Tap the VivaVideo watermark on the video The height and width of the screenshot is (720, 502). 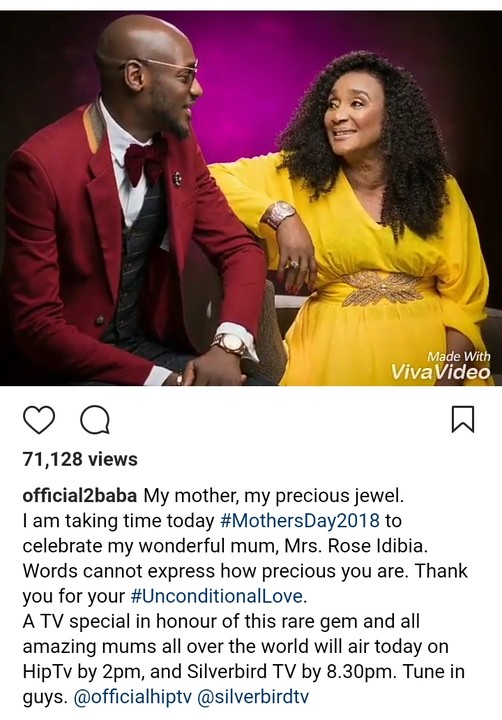[440, 366]
